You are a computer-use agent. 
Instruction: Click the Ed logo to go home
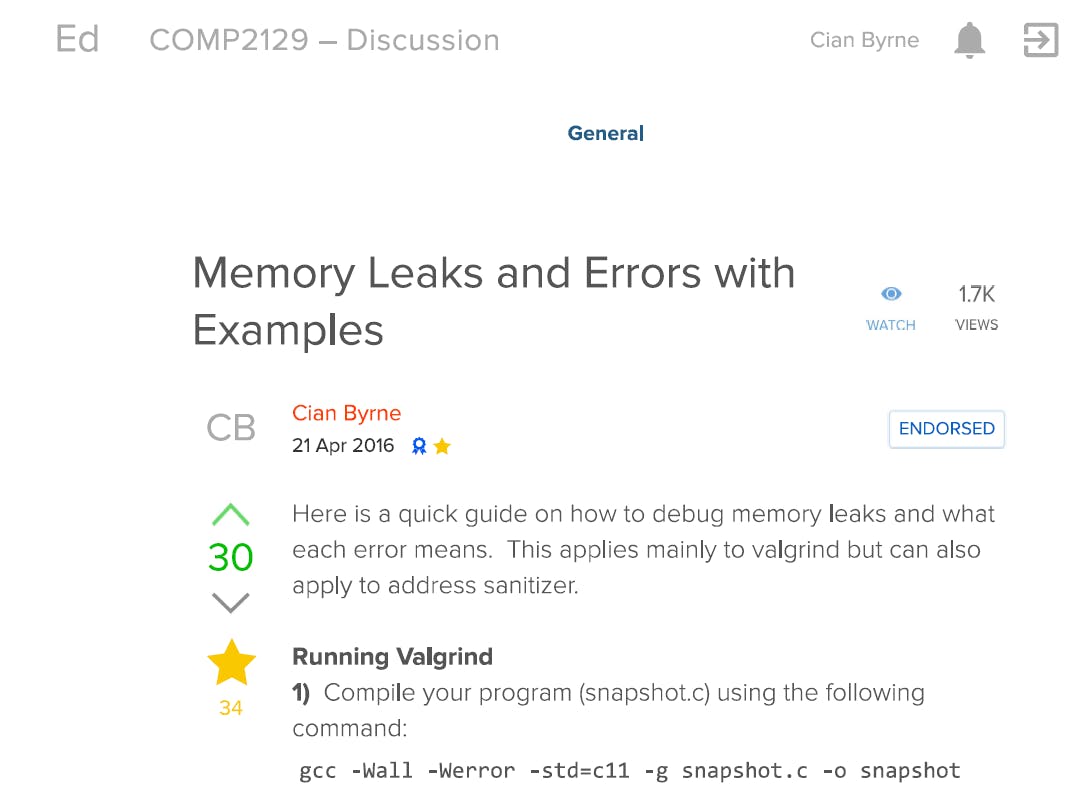click(77, 40)
